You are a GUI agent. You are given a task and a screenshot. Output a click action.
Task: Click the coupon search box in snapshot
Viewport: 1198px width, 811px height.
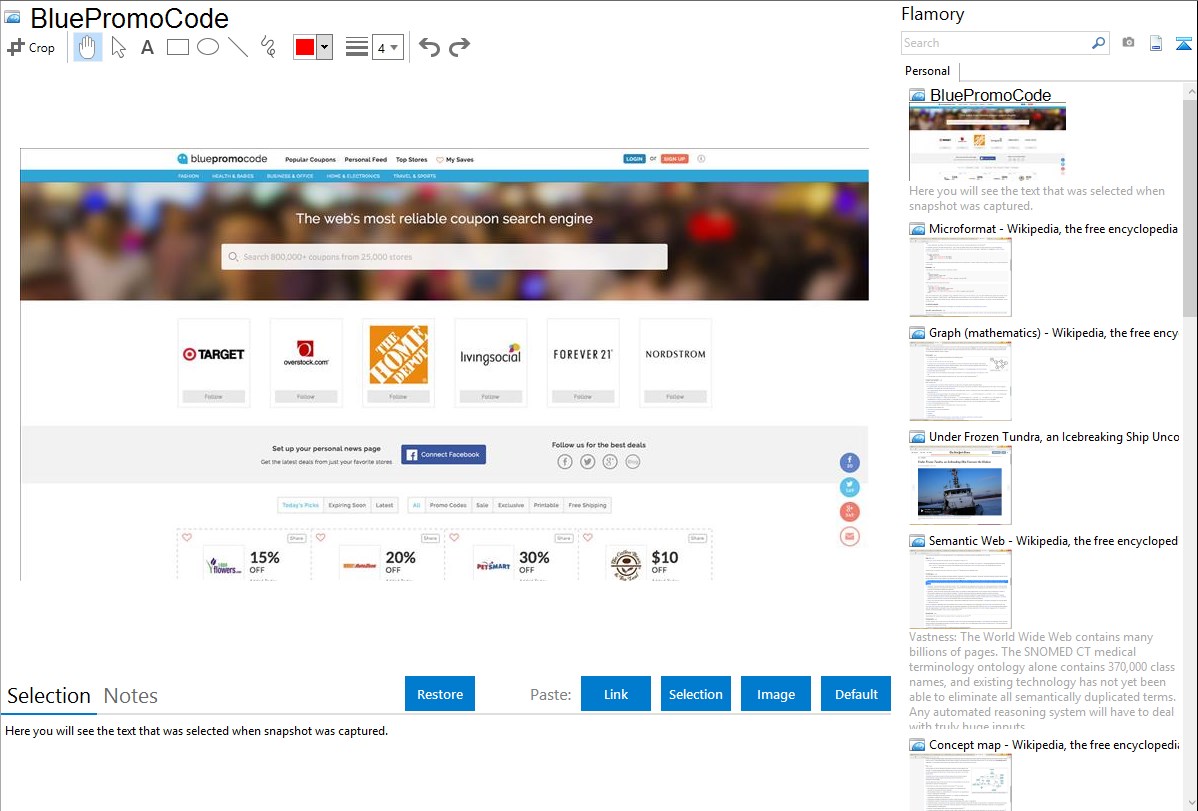(x=444, y=257)
